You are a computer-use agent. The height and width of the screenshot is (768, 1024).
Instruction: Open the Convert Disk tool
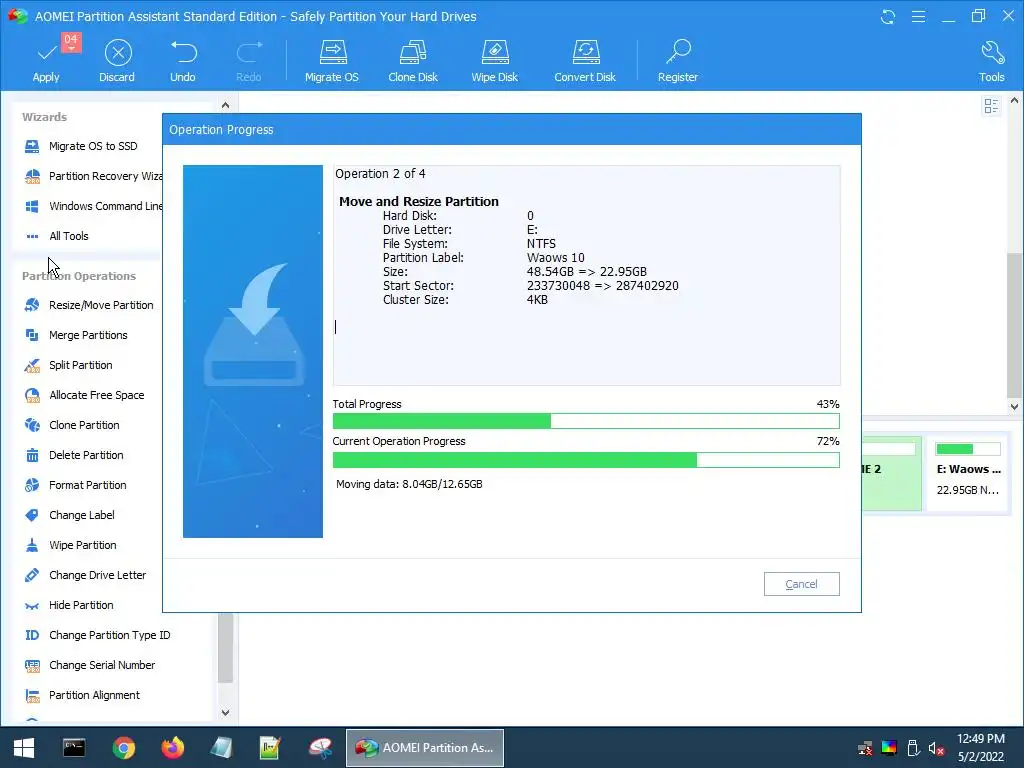click(x=585, y=61)
